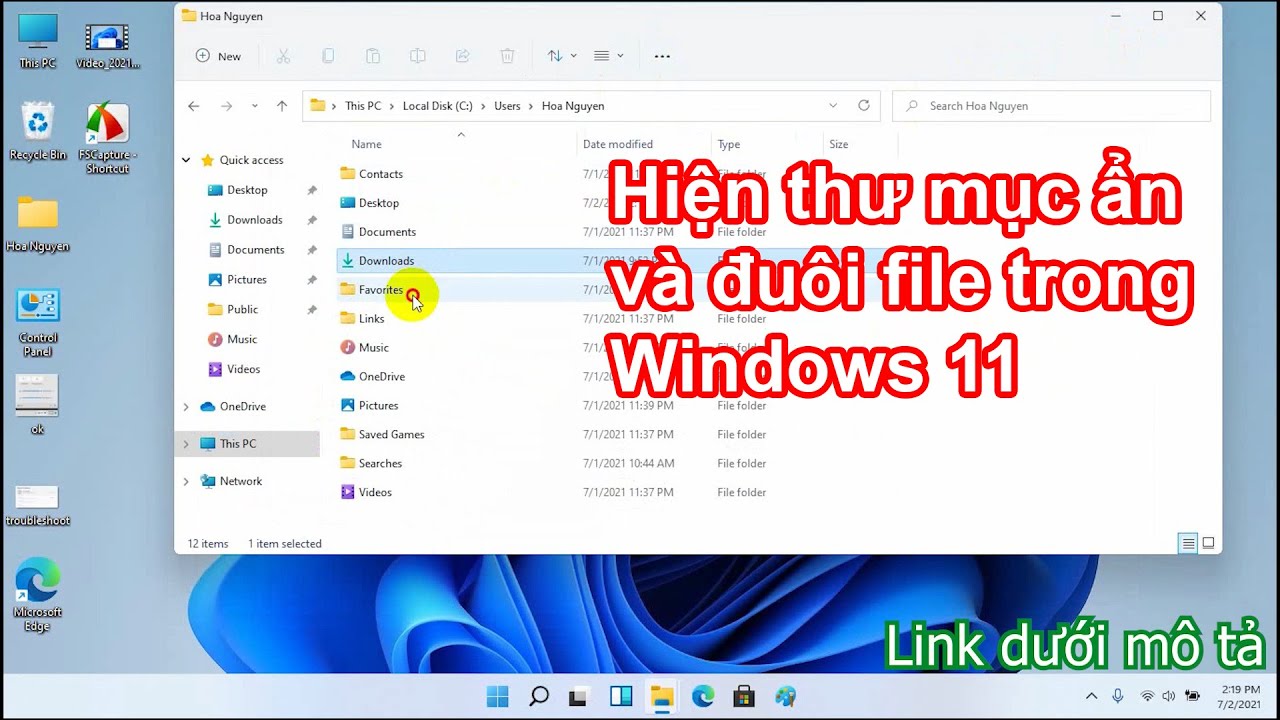Open the Sort options dropdown
Image resolution: width=1280 pixels, height=720 pixels.
[562, 56]
